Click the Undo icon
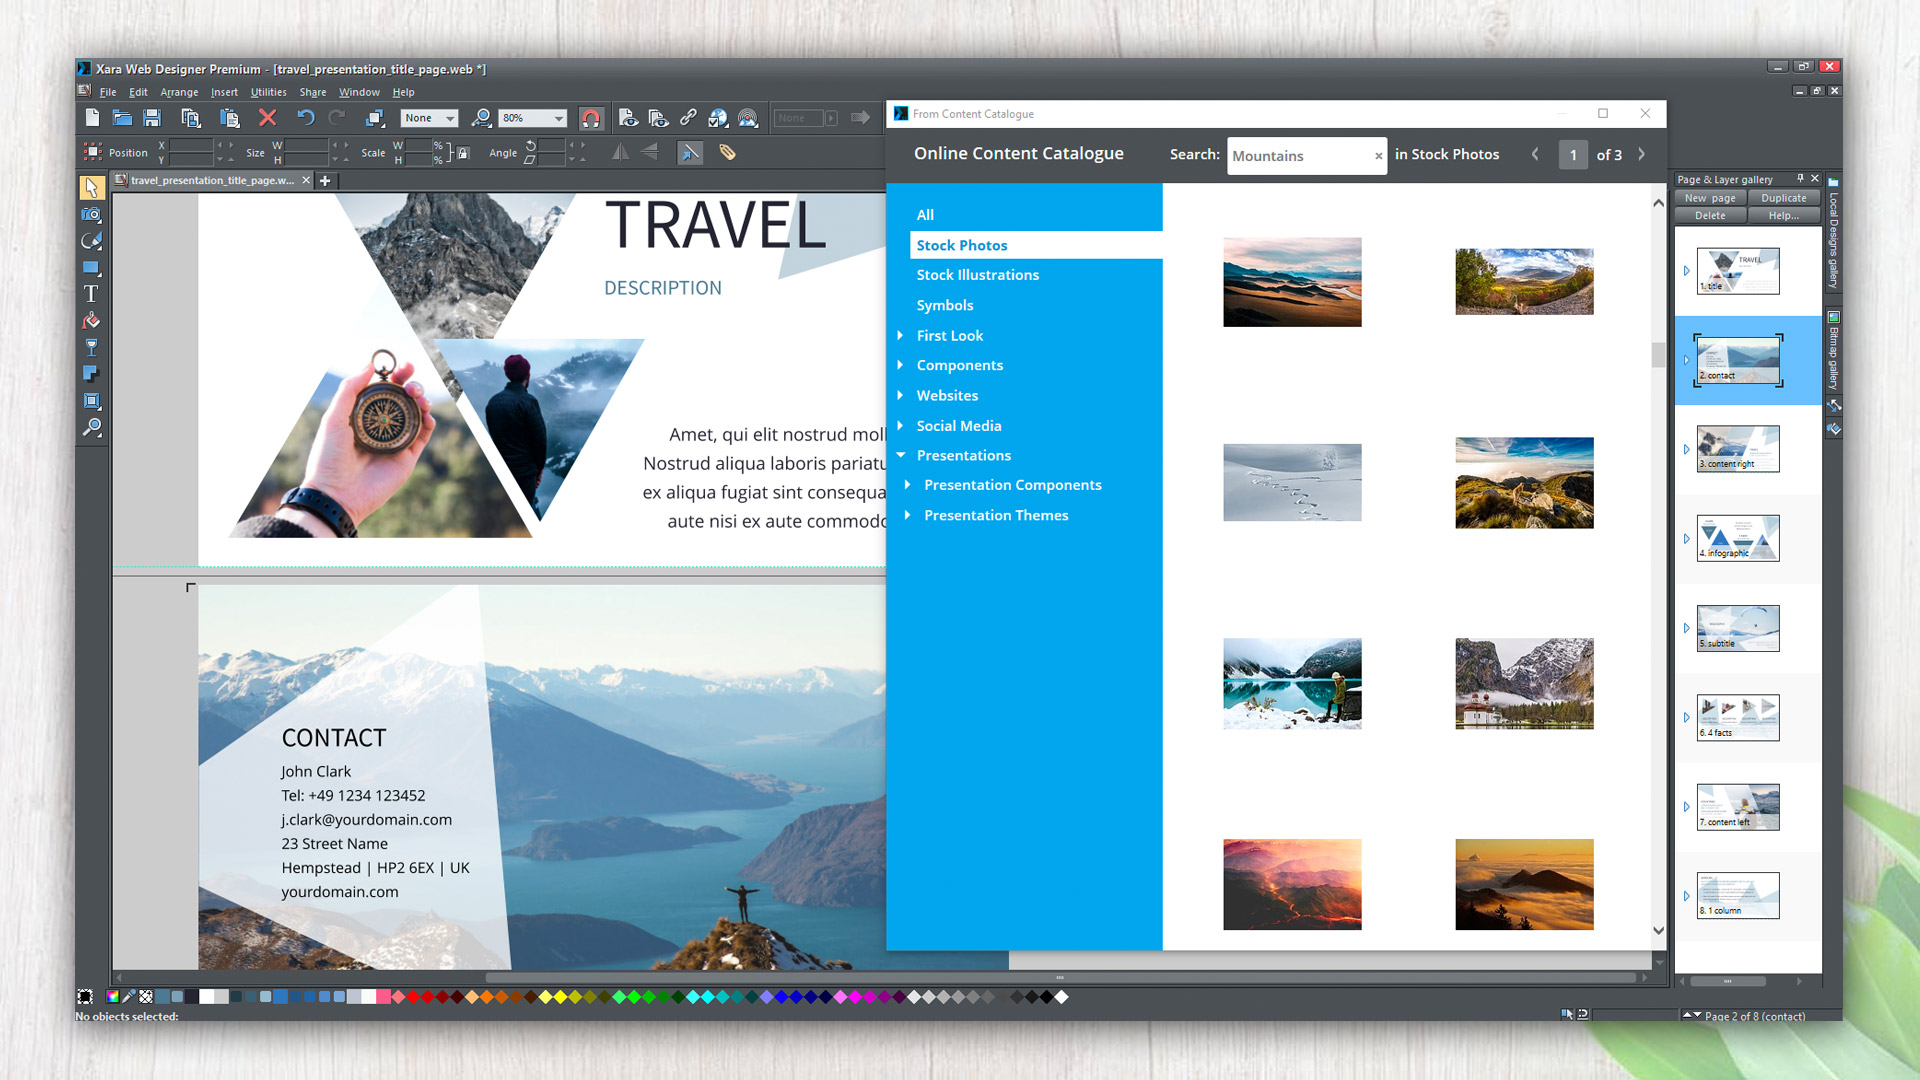Viewport: 1920px width, 1080px height. [307, 118]
